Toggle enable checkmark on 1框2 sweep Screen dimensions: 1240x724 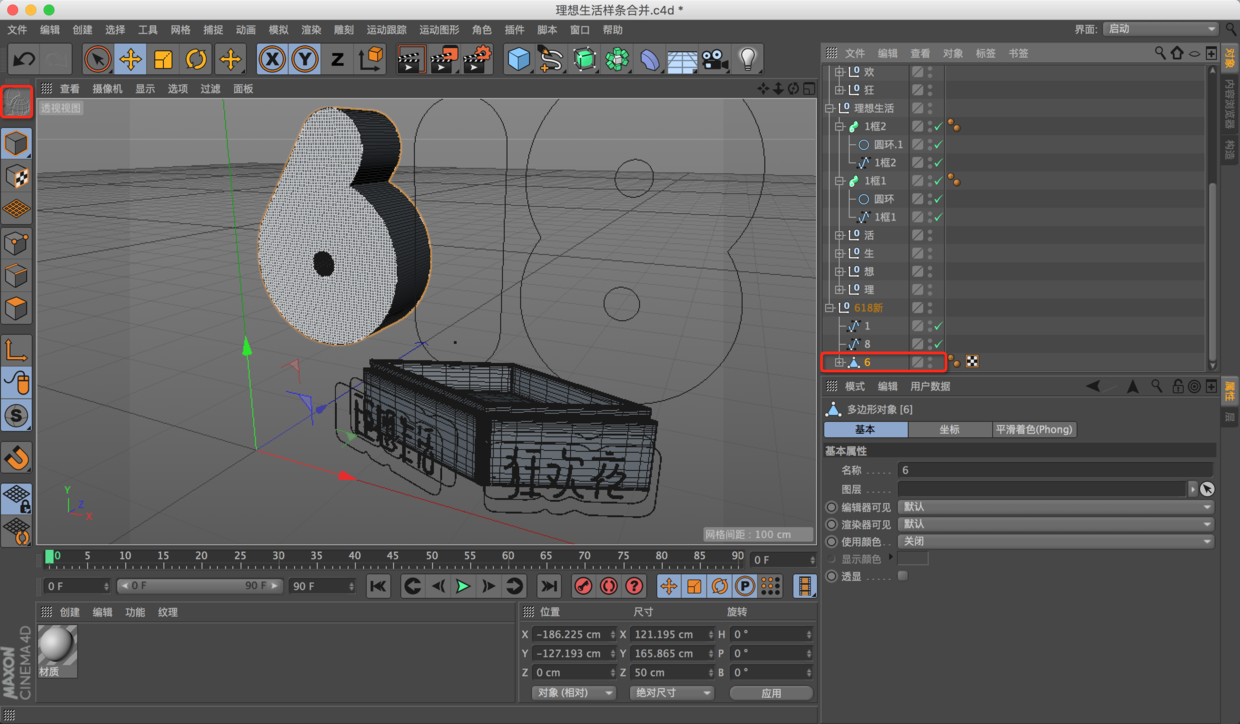pos(938,127)
